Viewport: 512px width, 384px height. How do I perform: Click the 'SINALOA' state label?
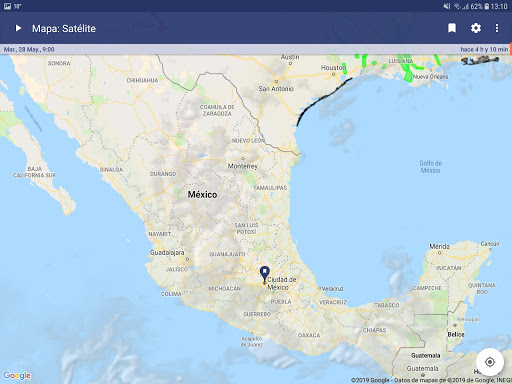[x=111, y=170]
